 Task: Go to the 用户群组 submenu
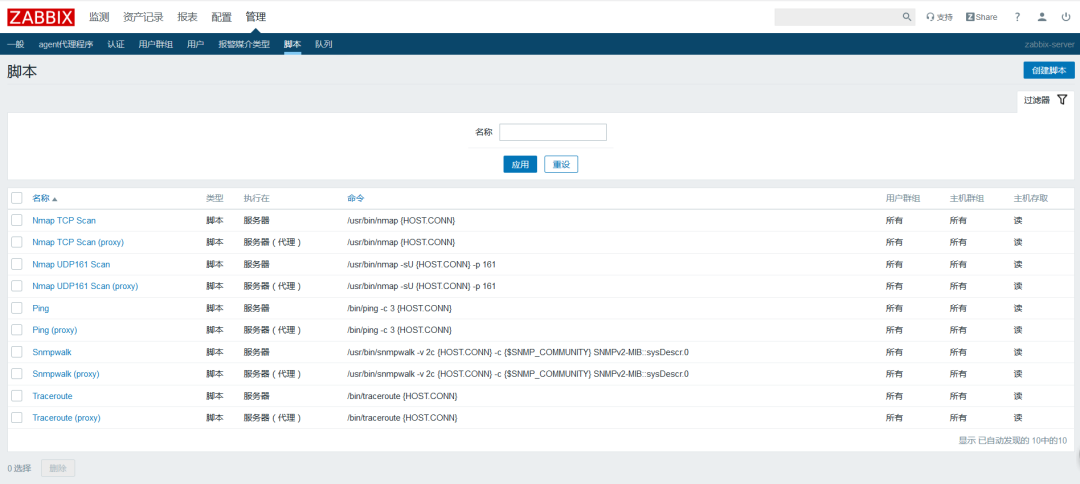tap(156, 44)
